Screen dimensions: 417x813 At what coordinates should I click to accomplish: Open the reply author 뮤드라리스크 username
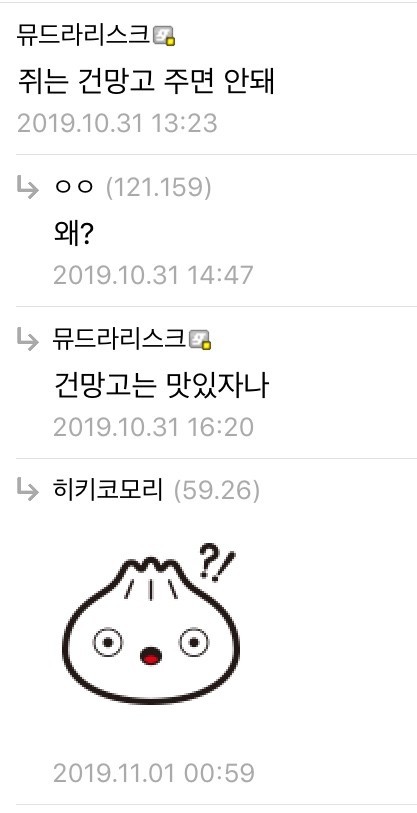[x=119, y=339]
